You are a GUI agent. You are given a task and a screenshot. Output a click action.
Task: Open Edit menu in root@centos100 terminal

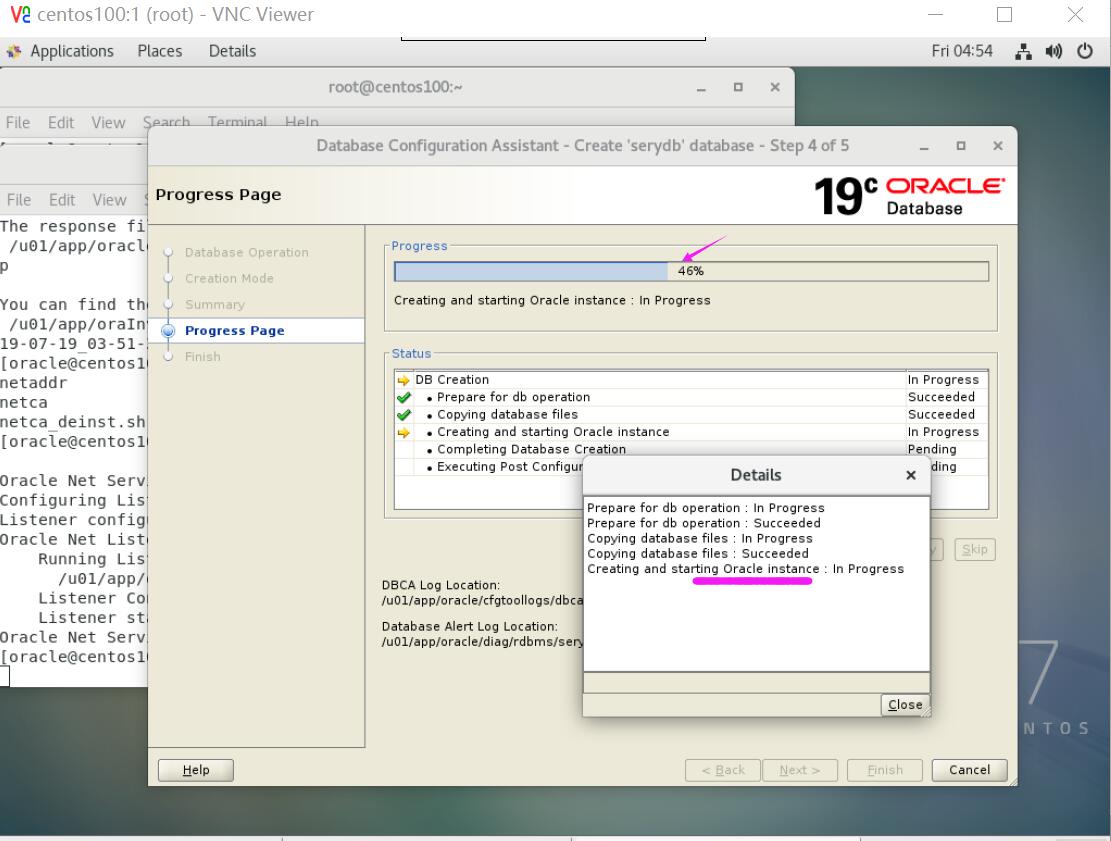tap(61, 123)
